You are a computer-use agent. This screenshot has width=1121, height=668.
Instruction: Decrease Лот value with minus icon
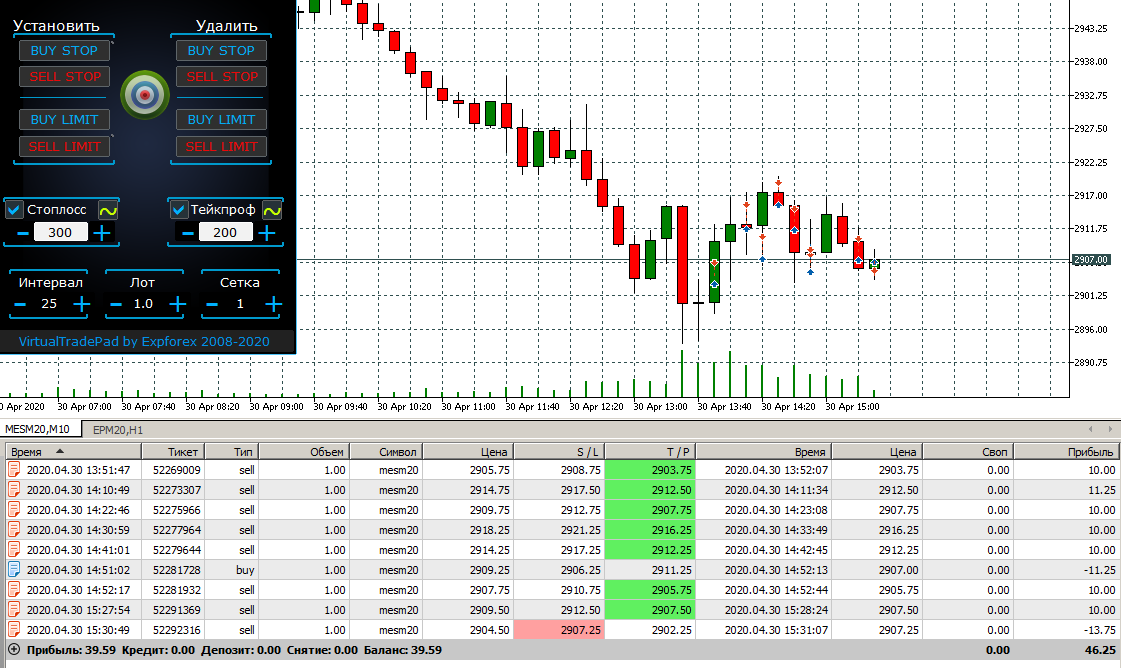click(116, 305)
